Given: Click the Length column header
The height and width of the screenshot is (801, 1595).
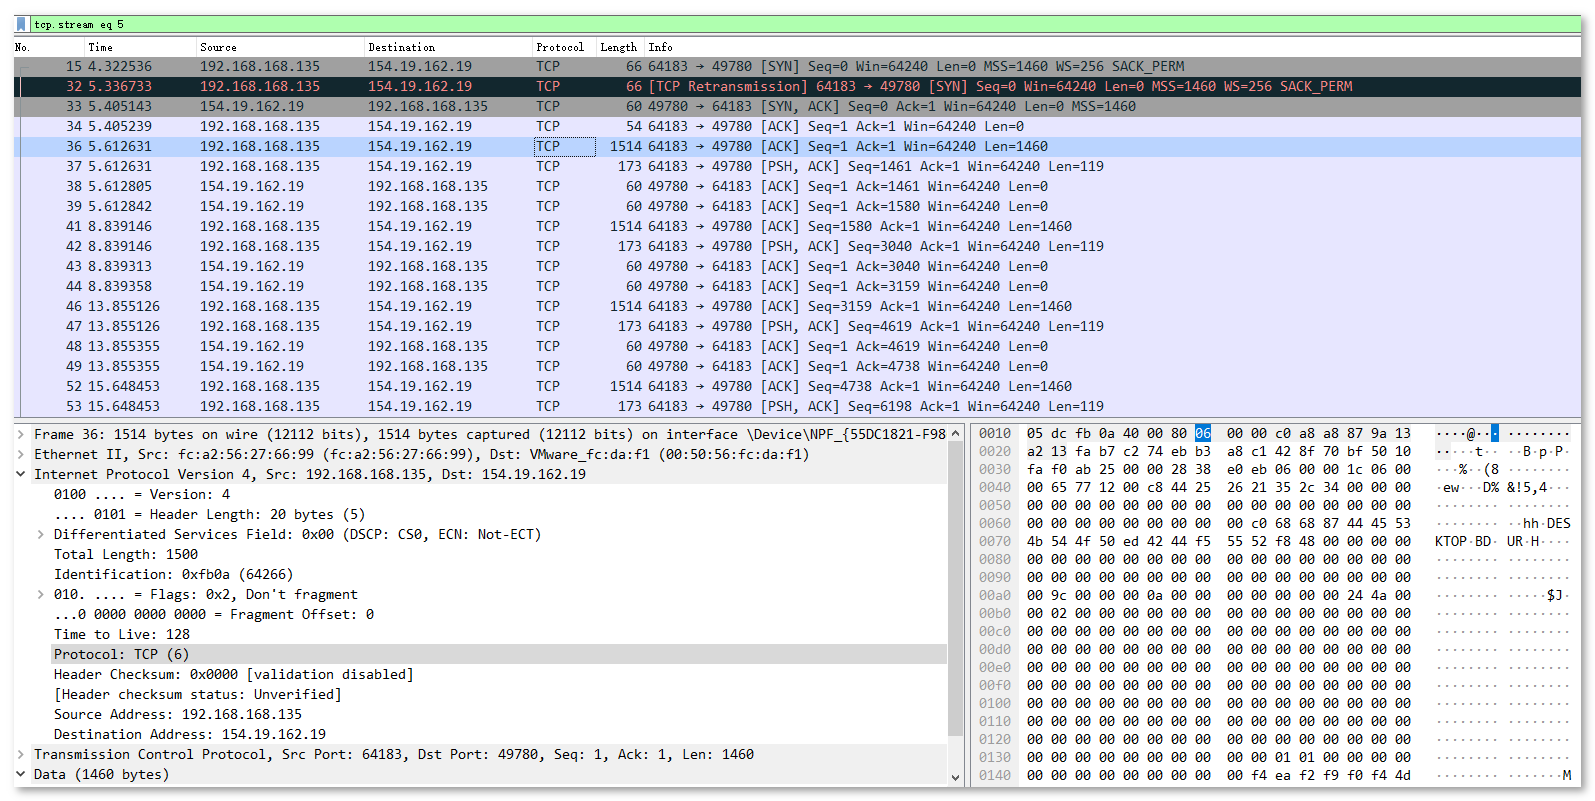Looking at the screenshot, I should (618, 47).
